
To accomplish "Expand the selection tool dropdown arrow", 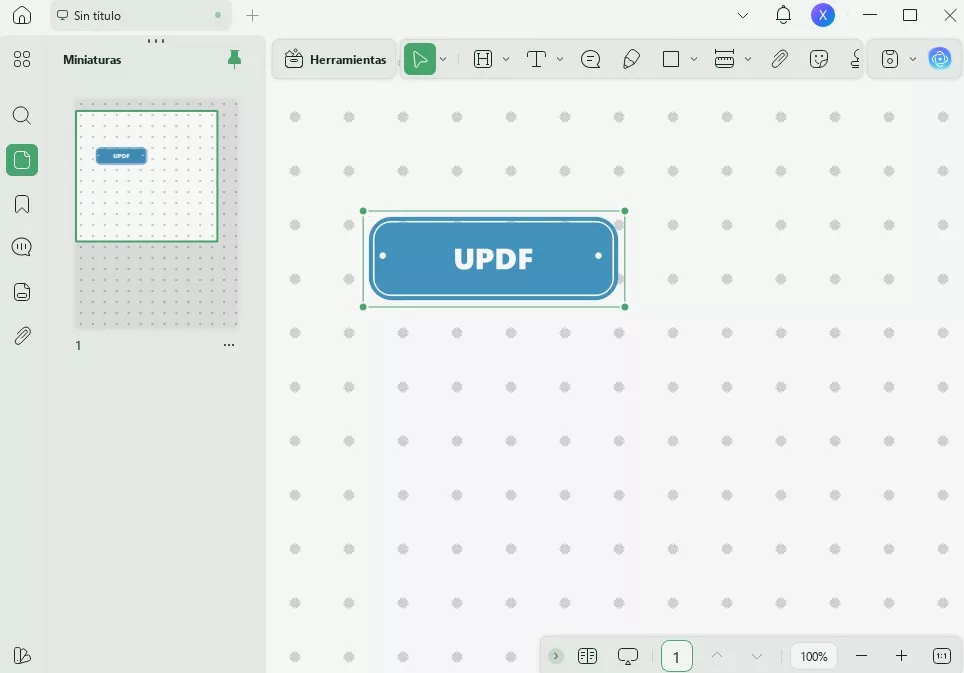I will (x=443, y=59).
